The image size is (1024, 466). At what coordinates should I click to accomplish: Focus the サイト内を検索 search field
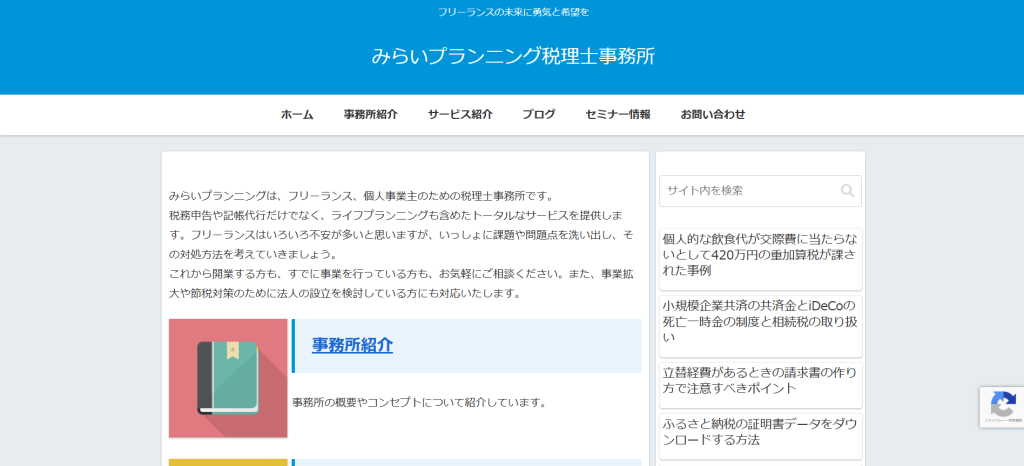click(748, 191)
